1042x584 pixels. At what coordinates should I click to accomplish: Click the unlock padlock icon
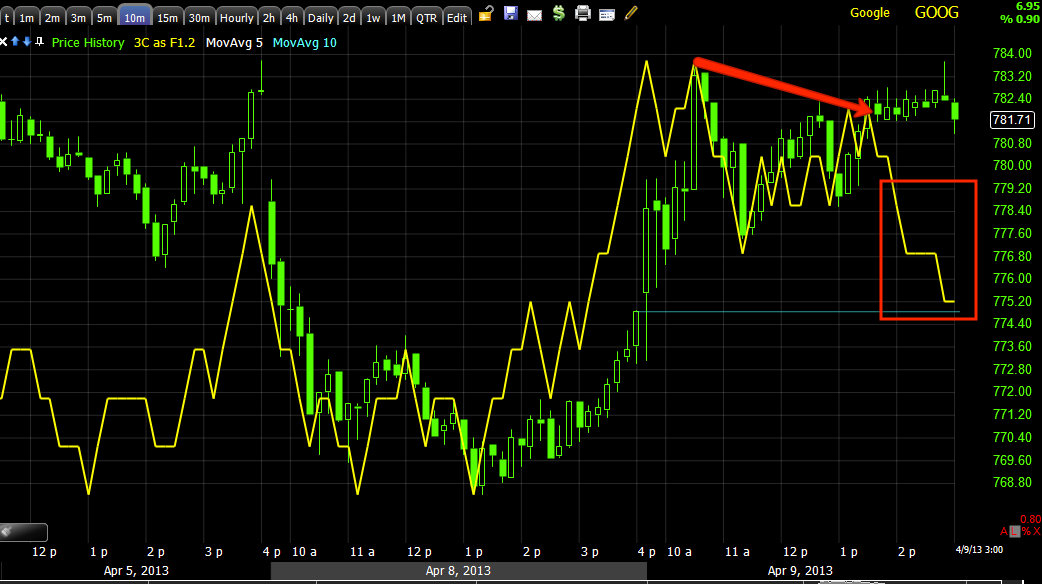[x=486, y=13]
